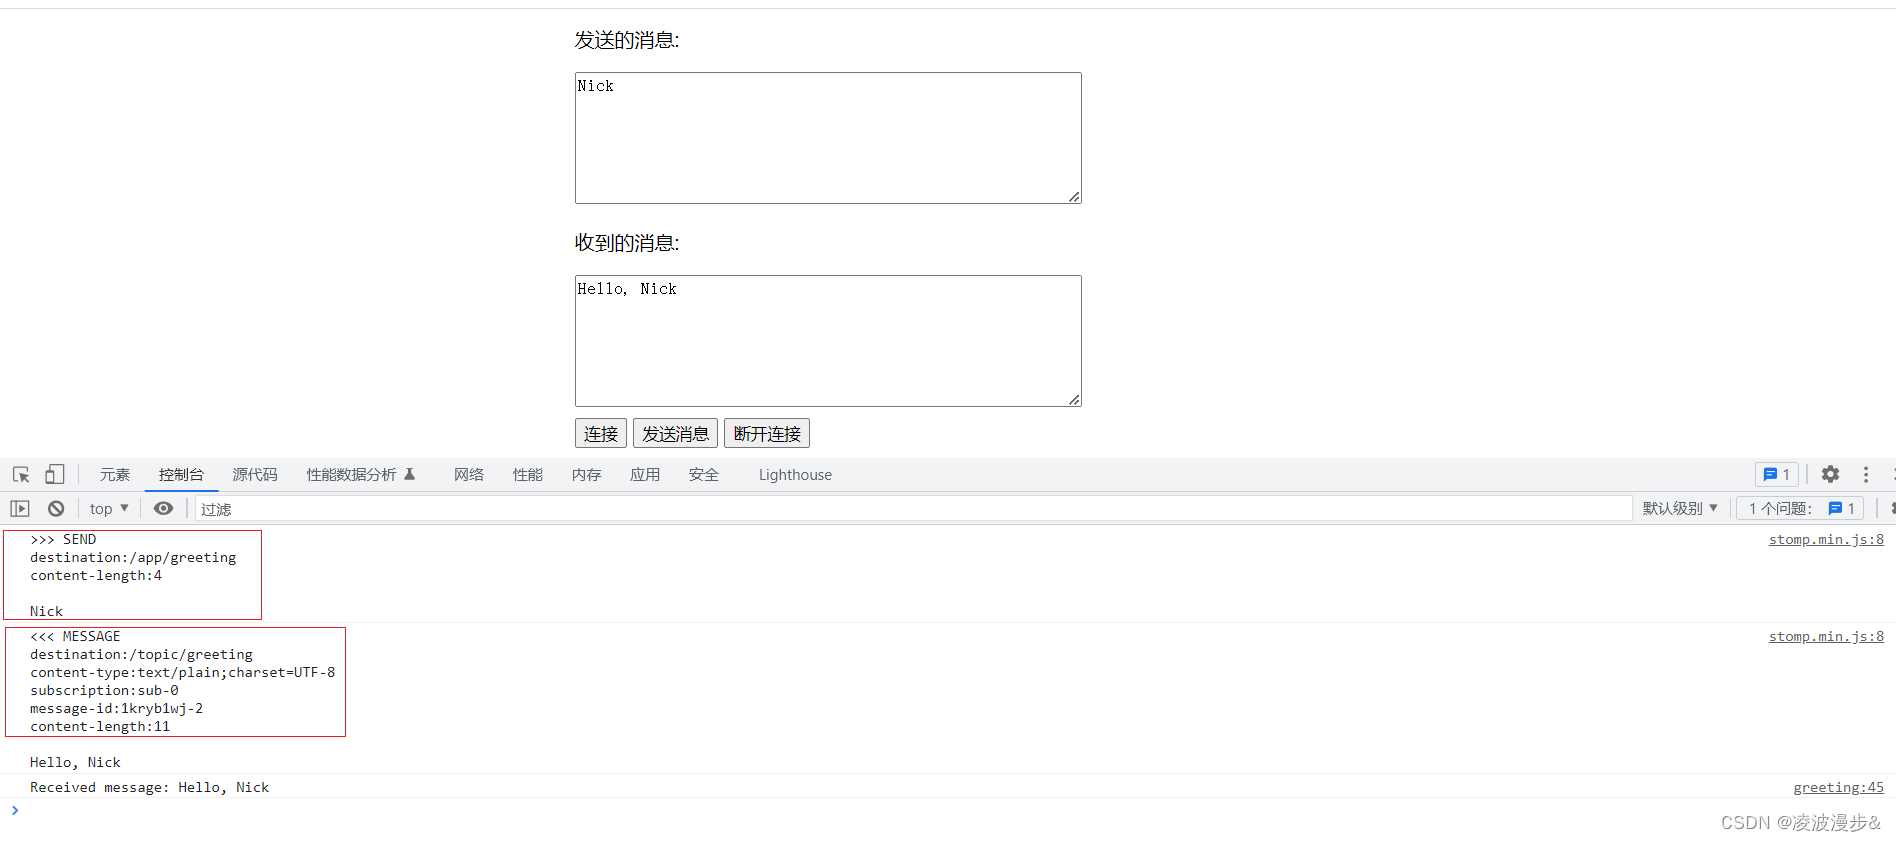Select the '<<< MESSAGE' log header text
Screen dimensions: 1896x841
point(75,637)
